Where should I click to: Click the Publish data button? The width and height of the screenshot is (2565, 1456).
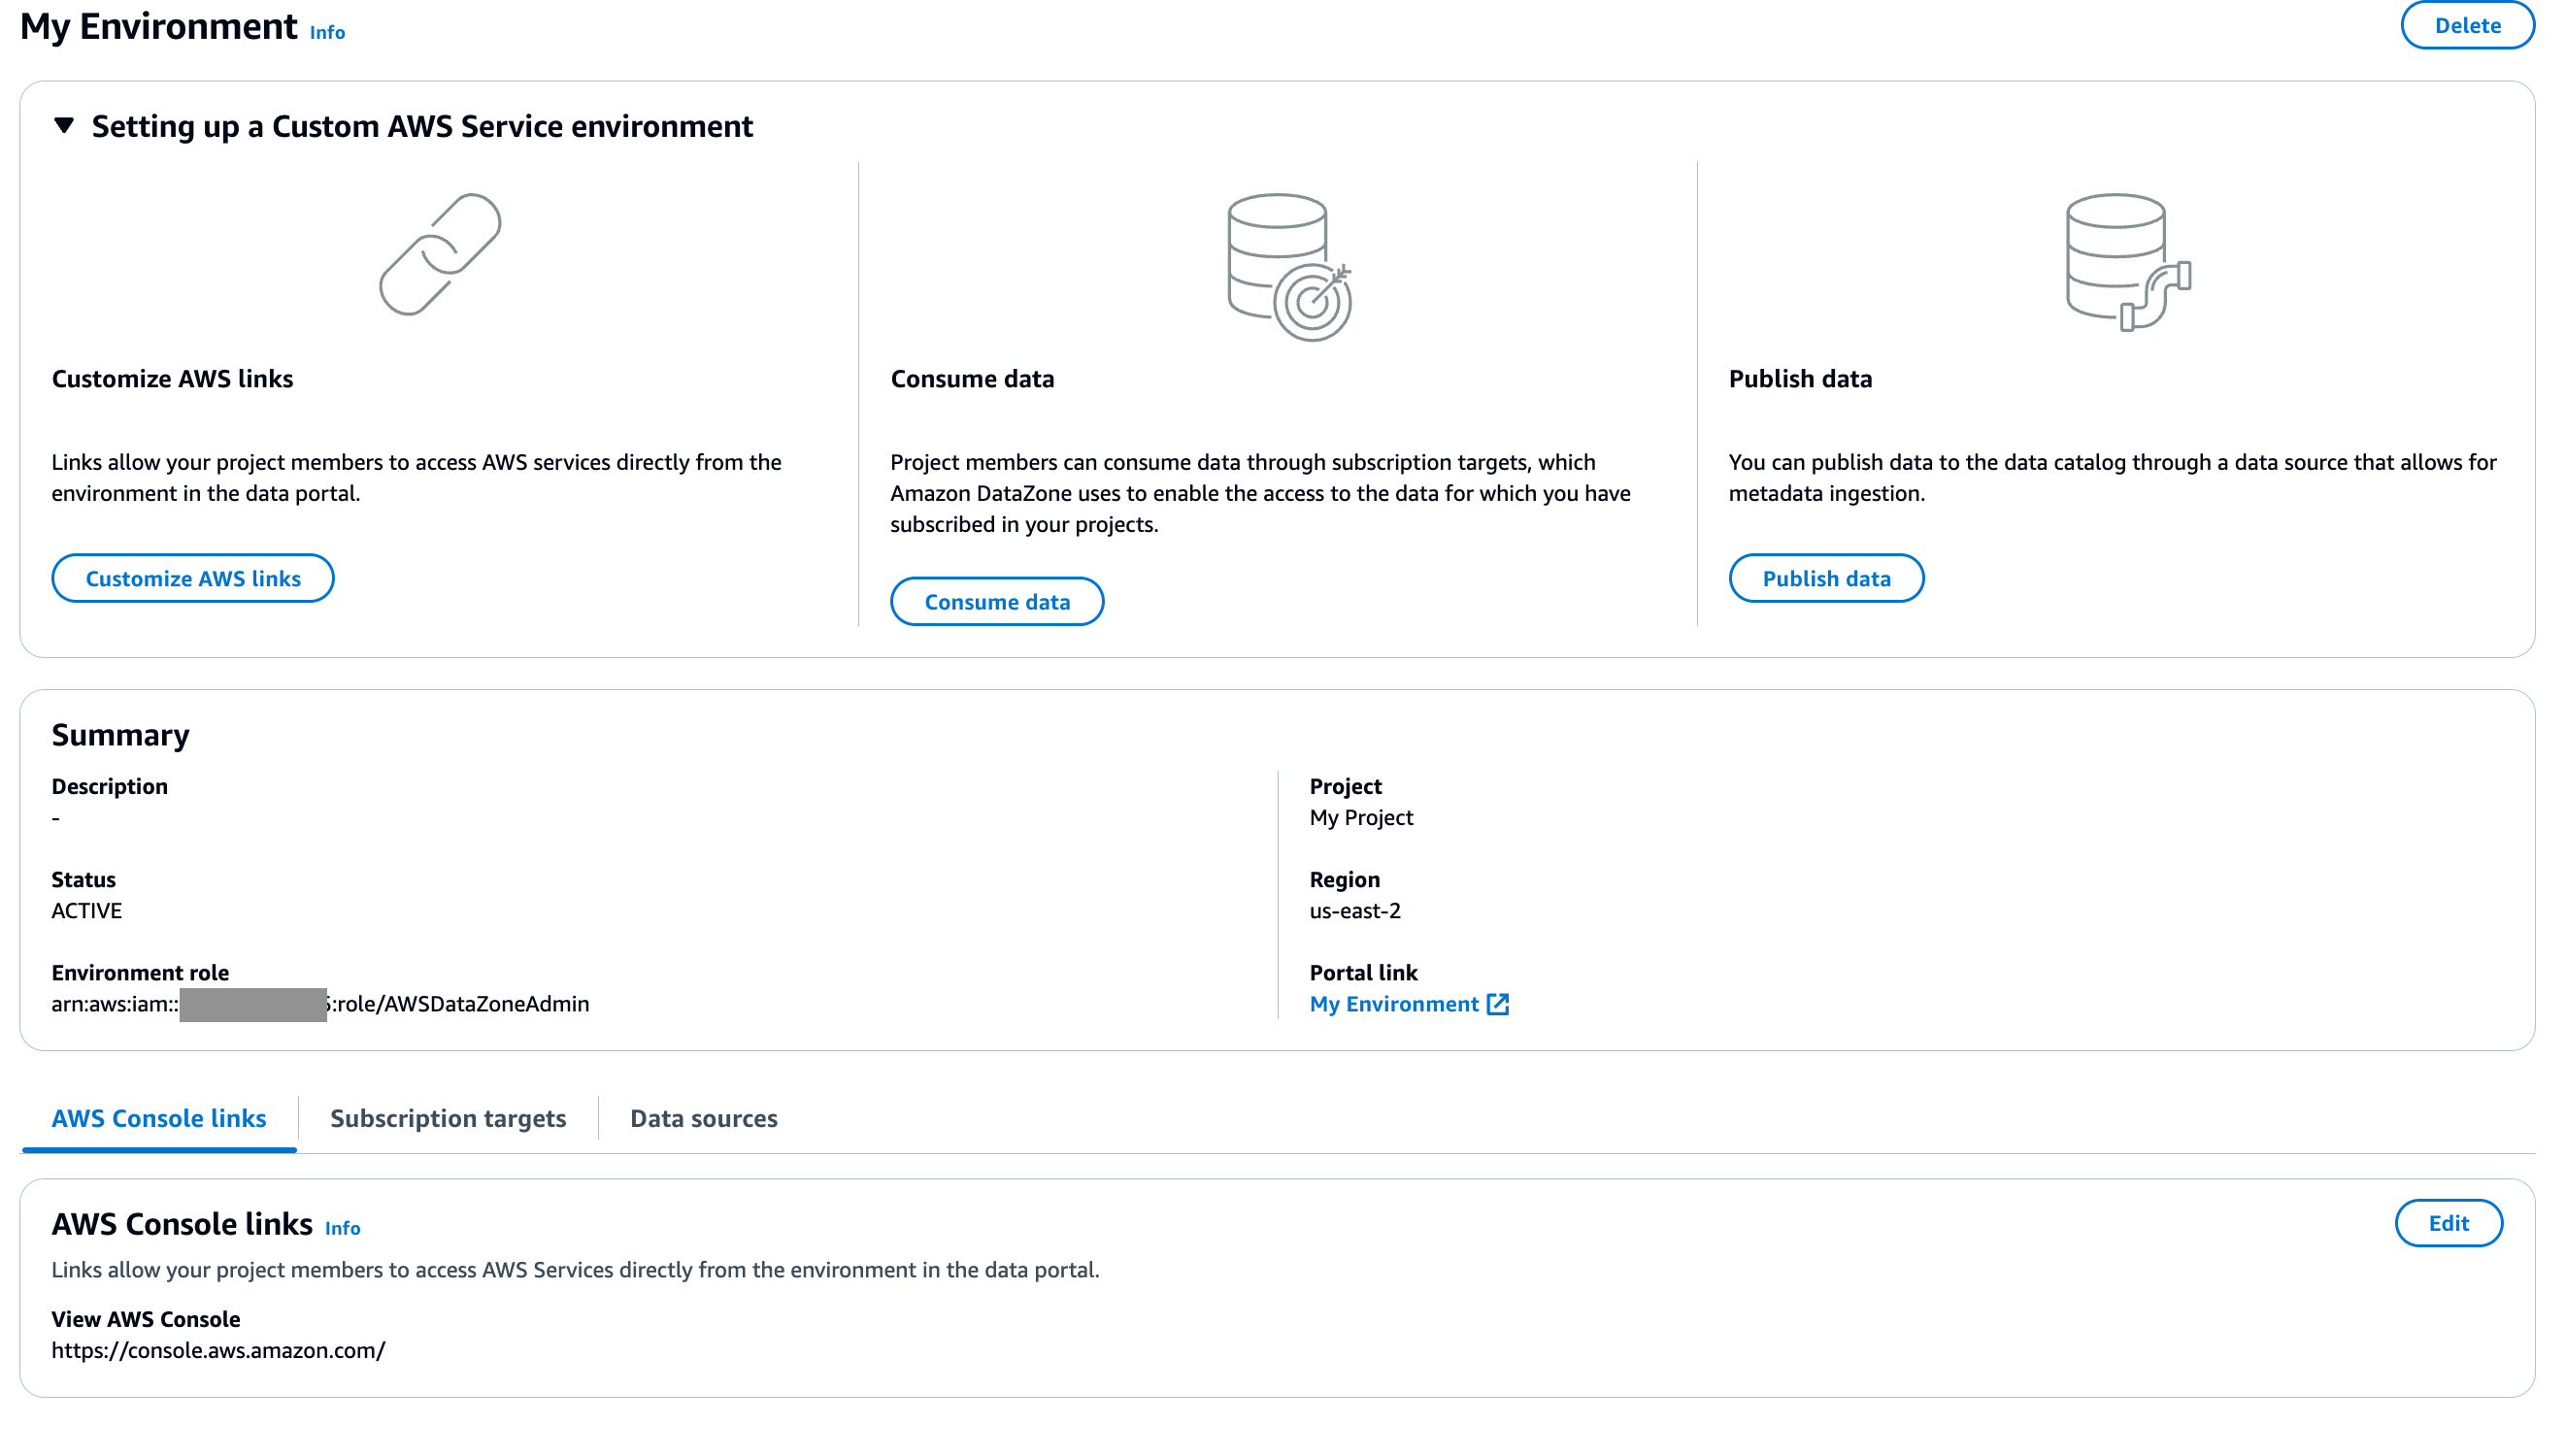(x=1825, y=578)
